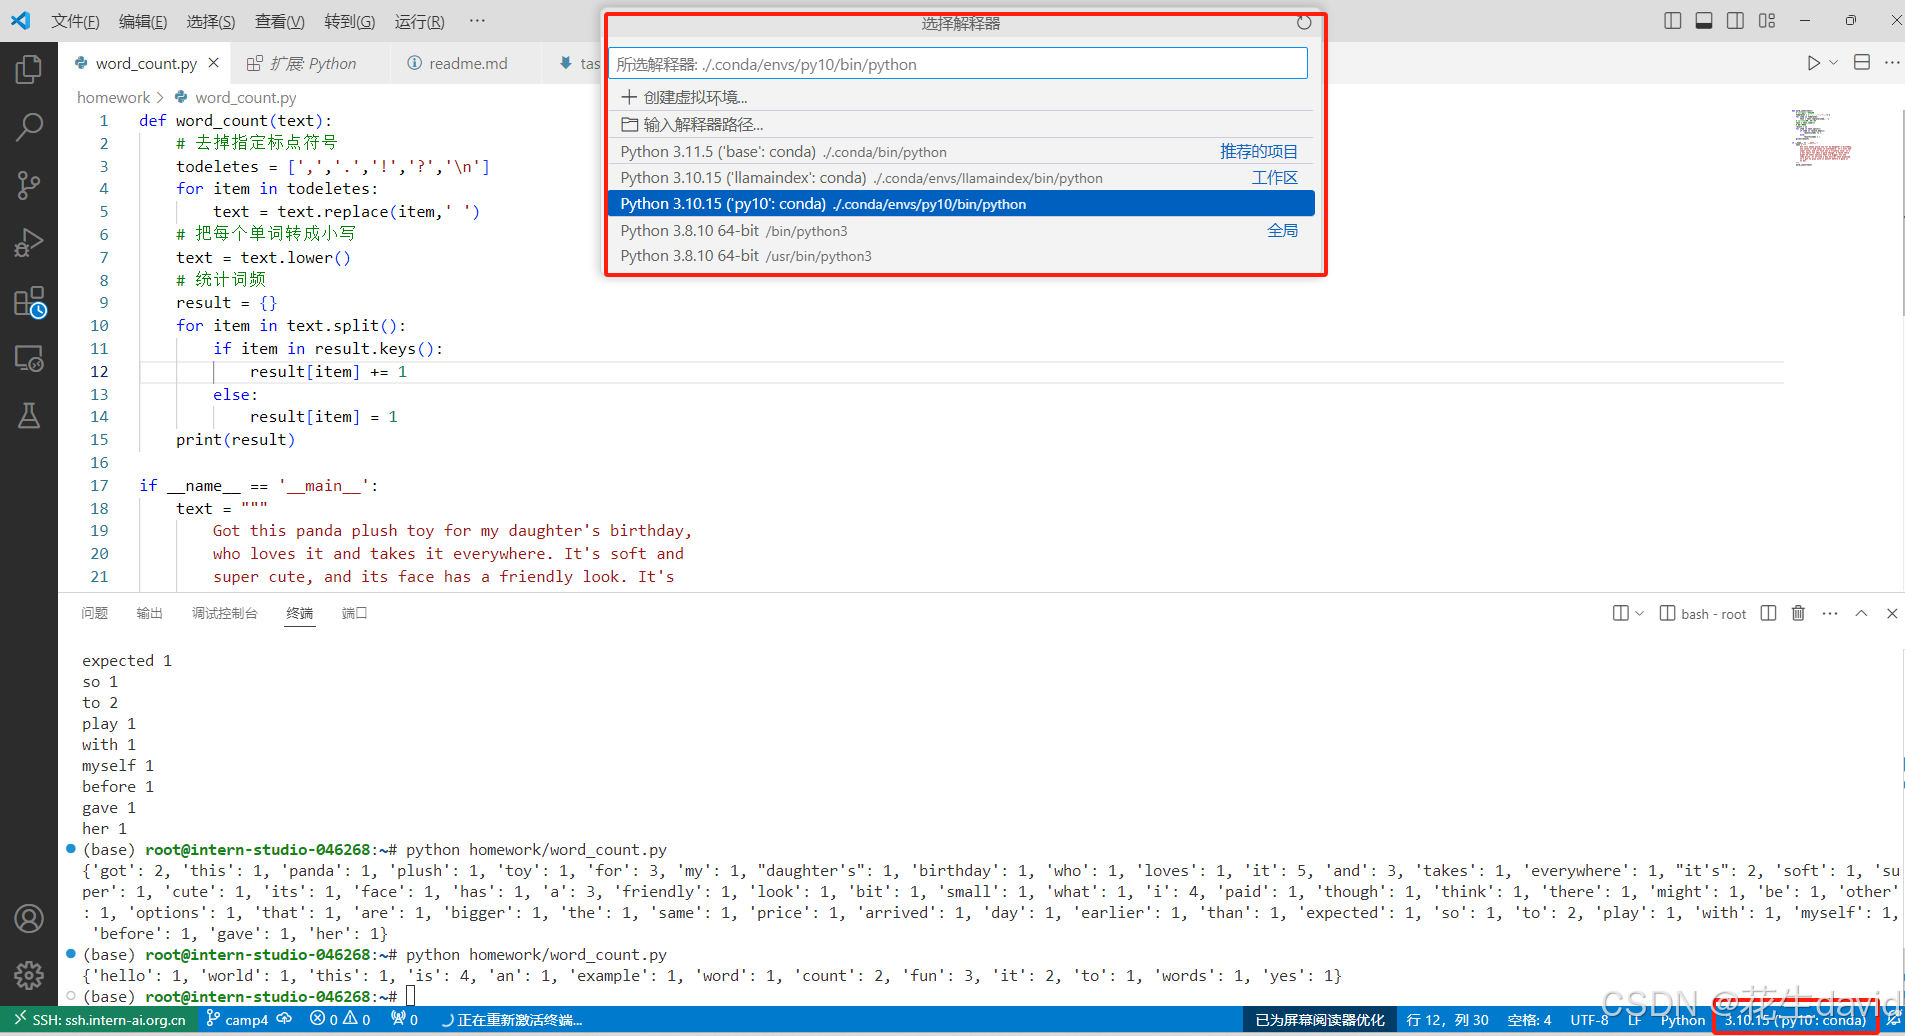Switch to the 端口 panel tab
Image resolution: width=1905 pixels, height=1036 pixels.
355,613
